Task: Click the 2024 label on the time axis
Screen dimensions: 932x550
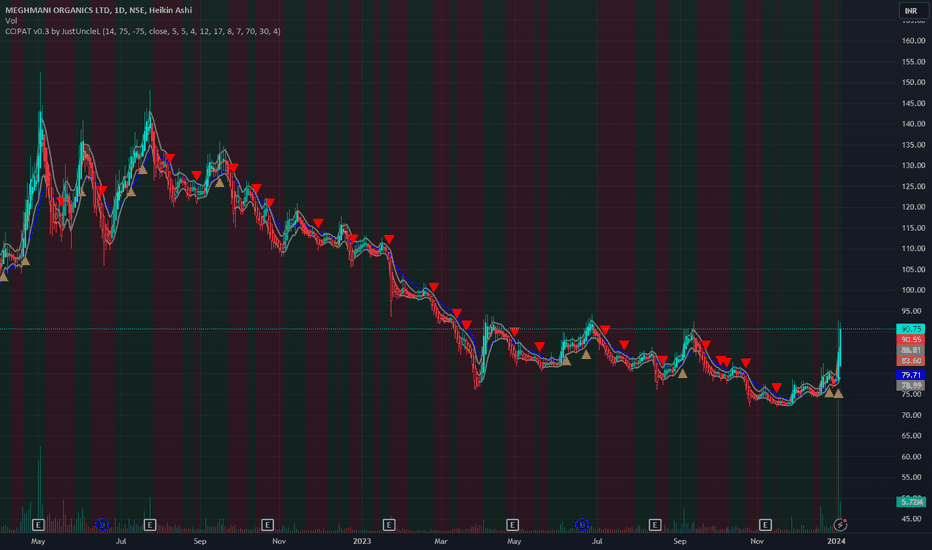Action: click(x=836, y=541)
